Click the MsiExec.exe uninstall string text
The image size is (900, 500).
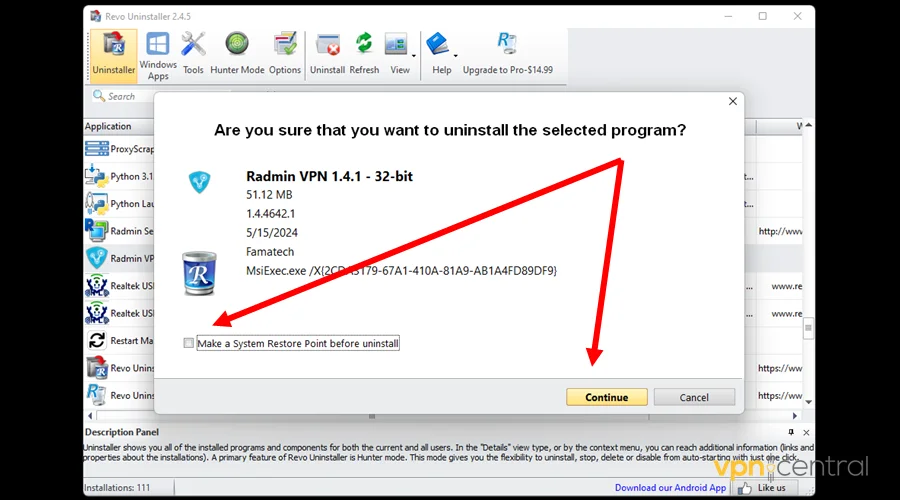click(401, 270)
